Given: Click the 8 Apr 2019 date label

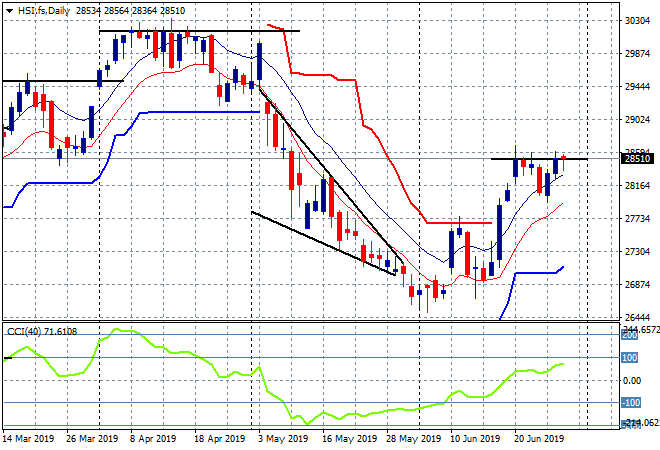Looking at the screenshot, I should 153,439.
